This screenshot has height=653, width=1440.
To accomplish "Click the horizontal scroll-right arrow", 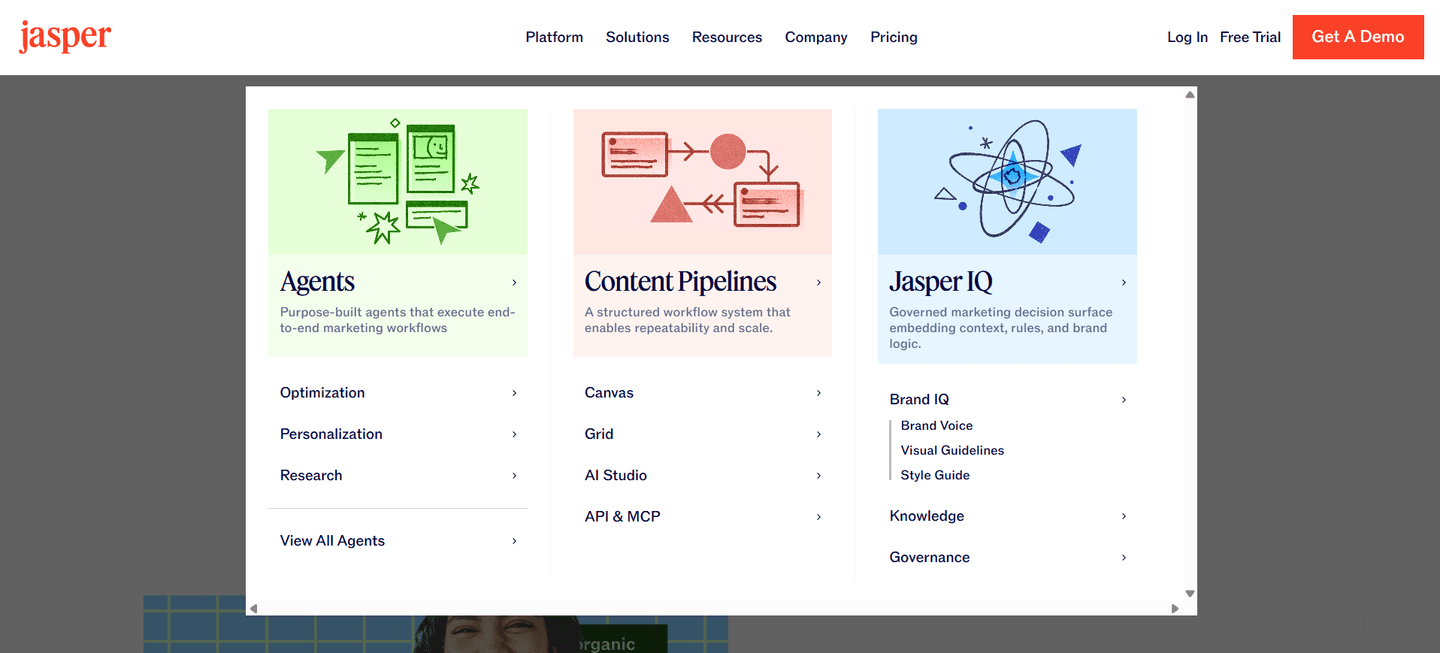I will tap(1174, 608).
